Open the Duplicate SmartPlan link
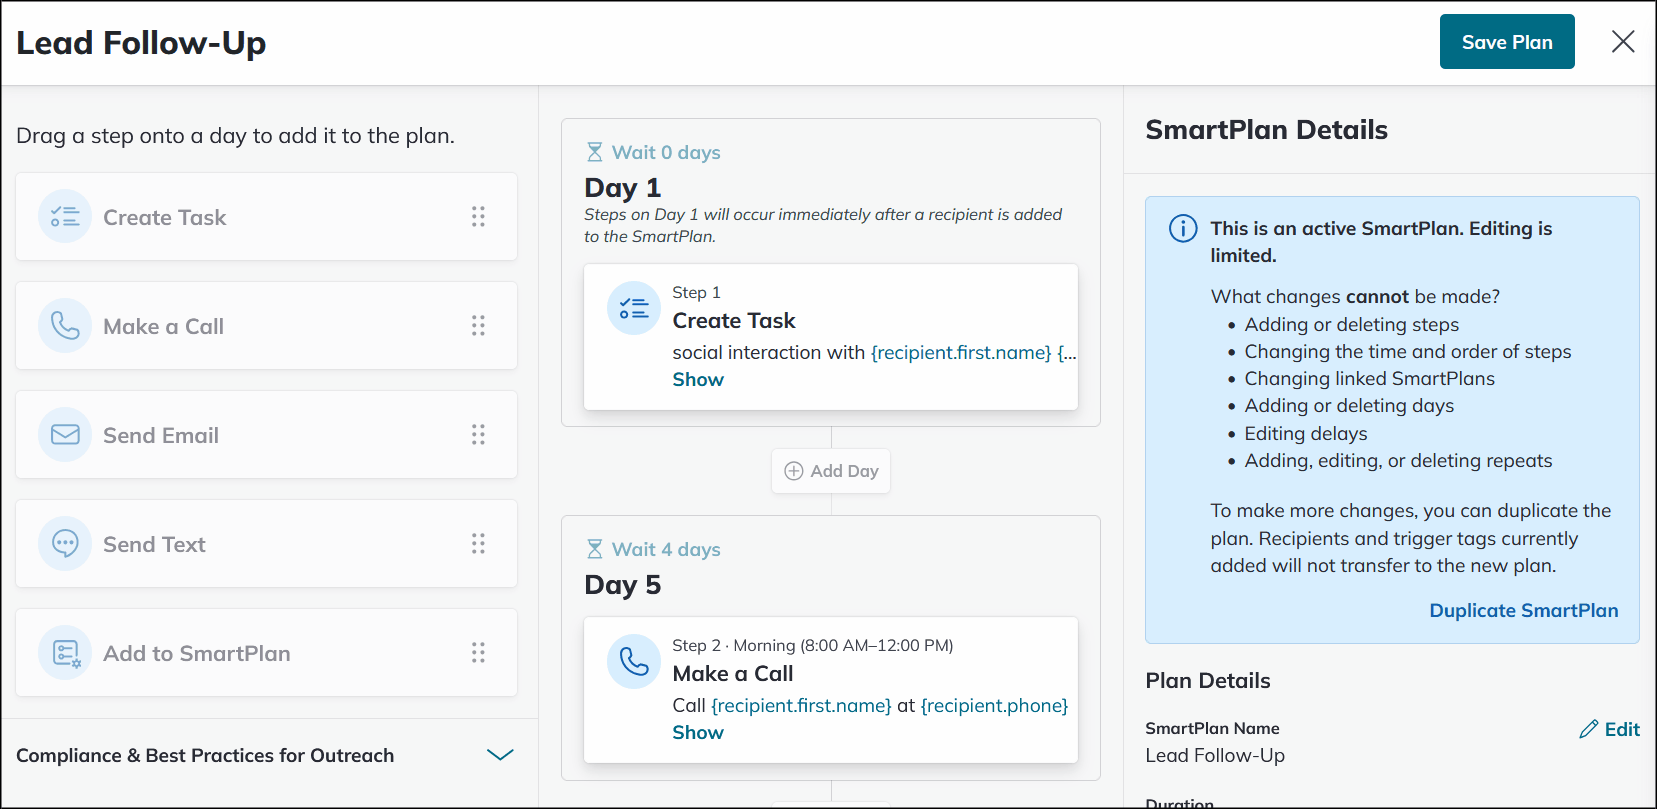1657x809 pixels. (x=1524, y=610)
